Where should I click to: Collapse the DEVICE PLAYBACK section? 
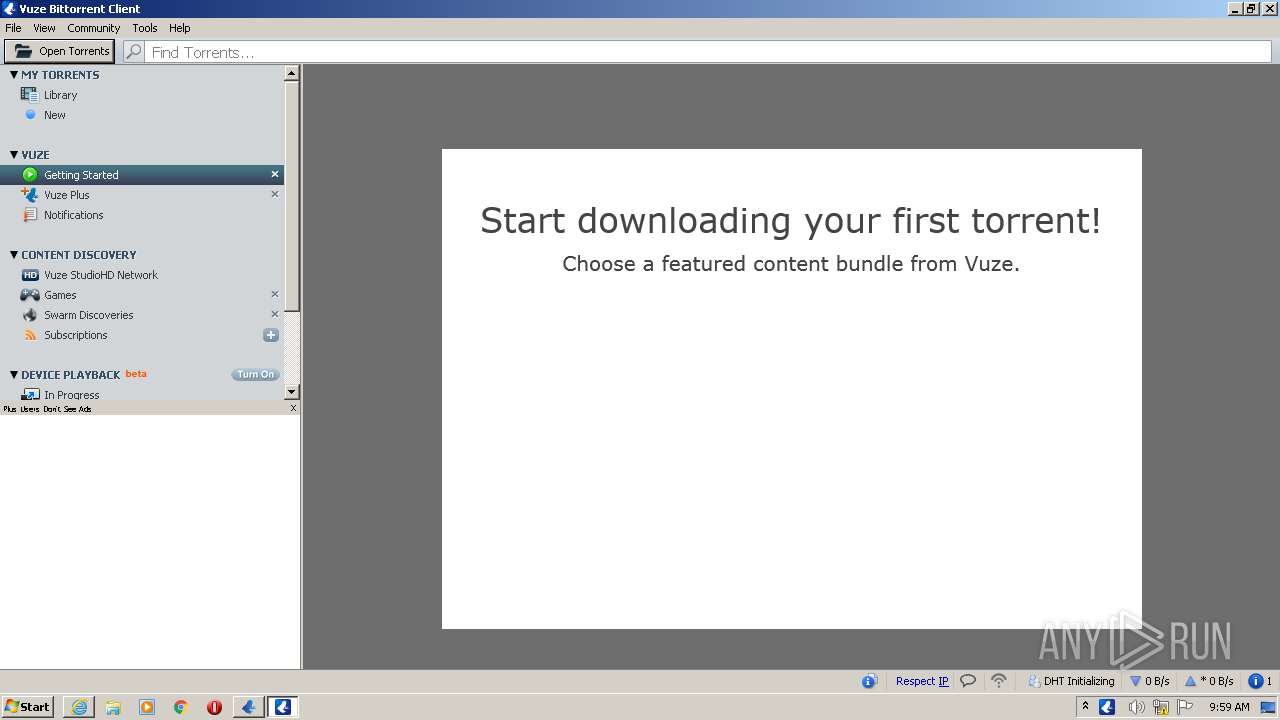pos(14,375)
